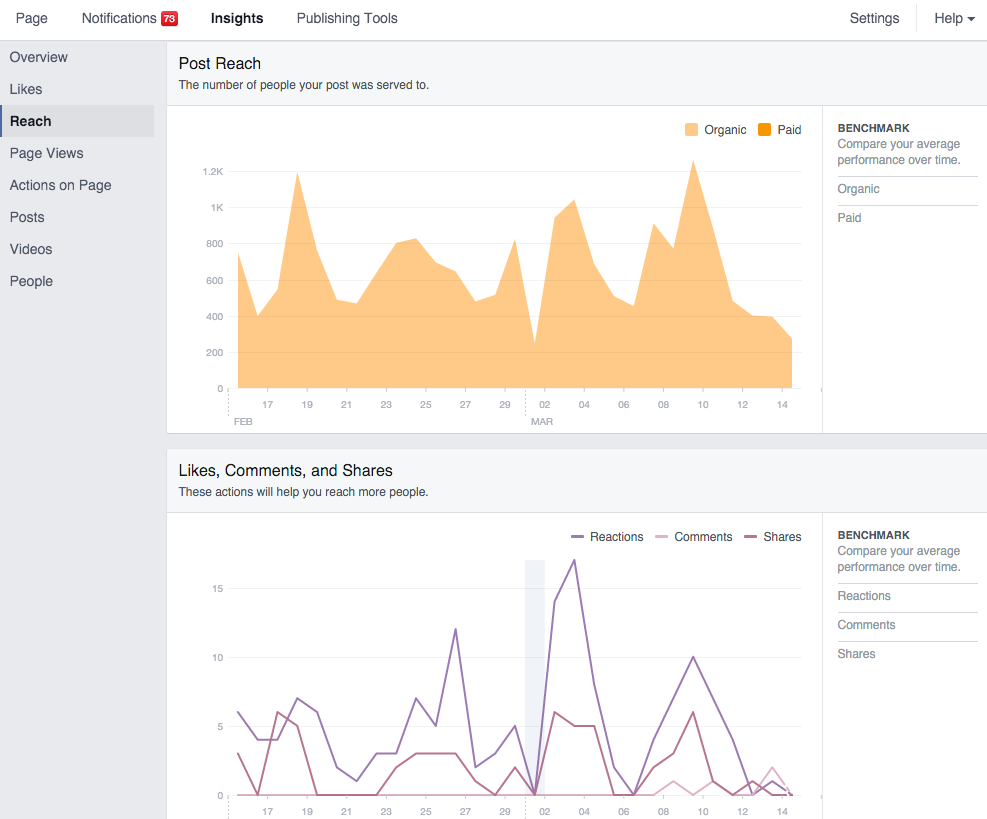Switch to the Publishing Tools tab
987x819 pixels.
click(347, 18)
